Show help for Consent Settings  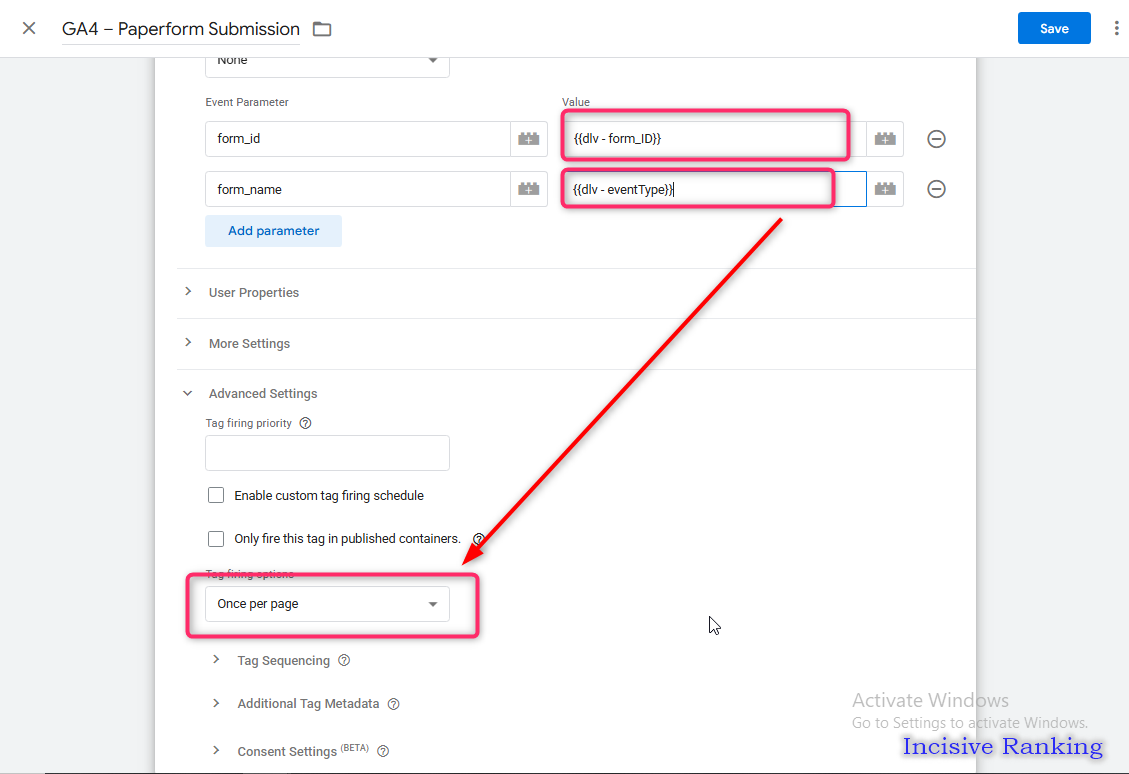(x=383, y=751)
